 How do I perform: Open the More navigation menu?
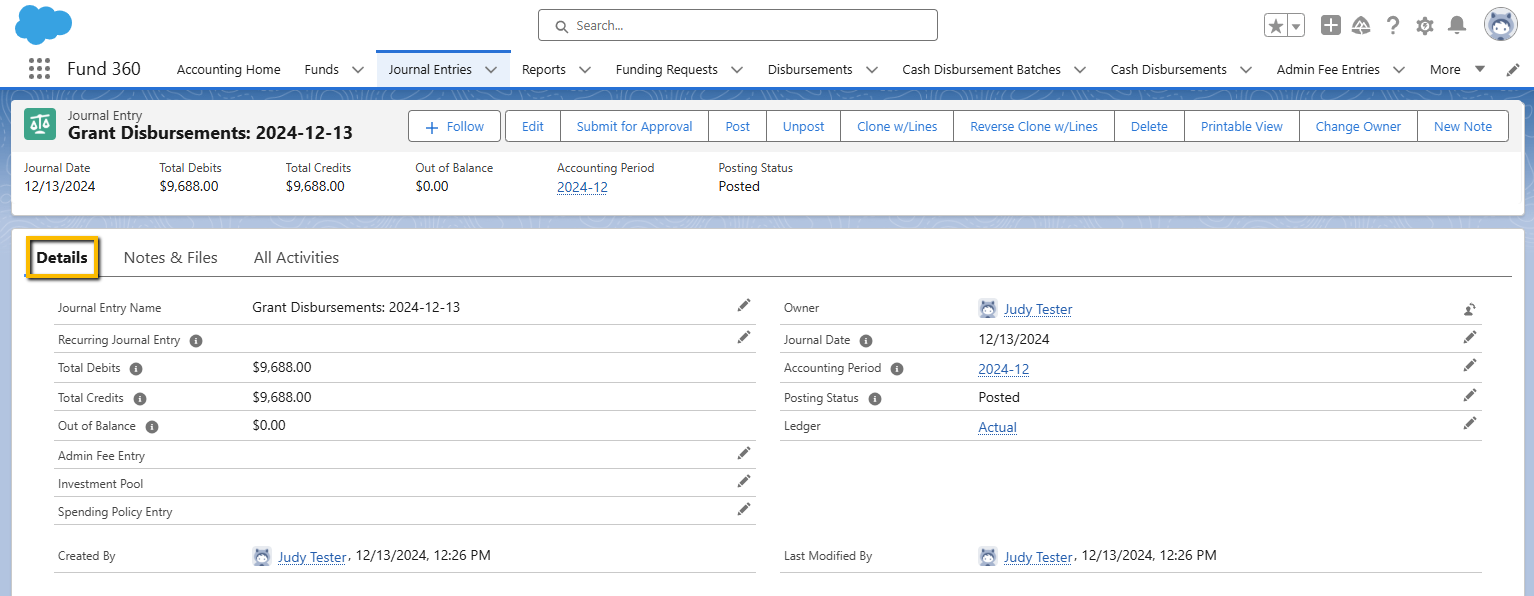(x=1457, y=70)
